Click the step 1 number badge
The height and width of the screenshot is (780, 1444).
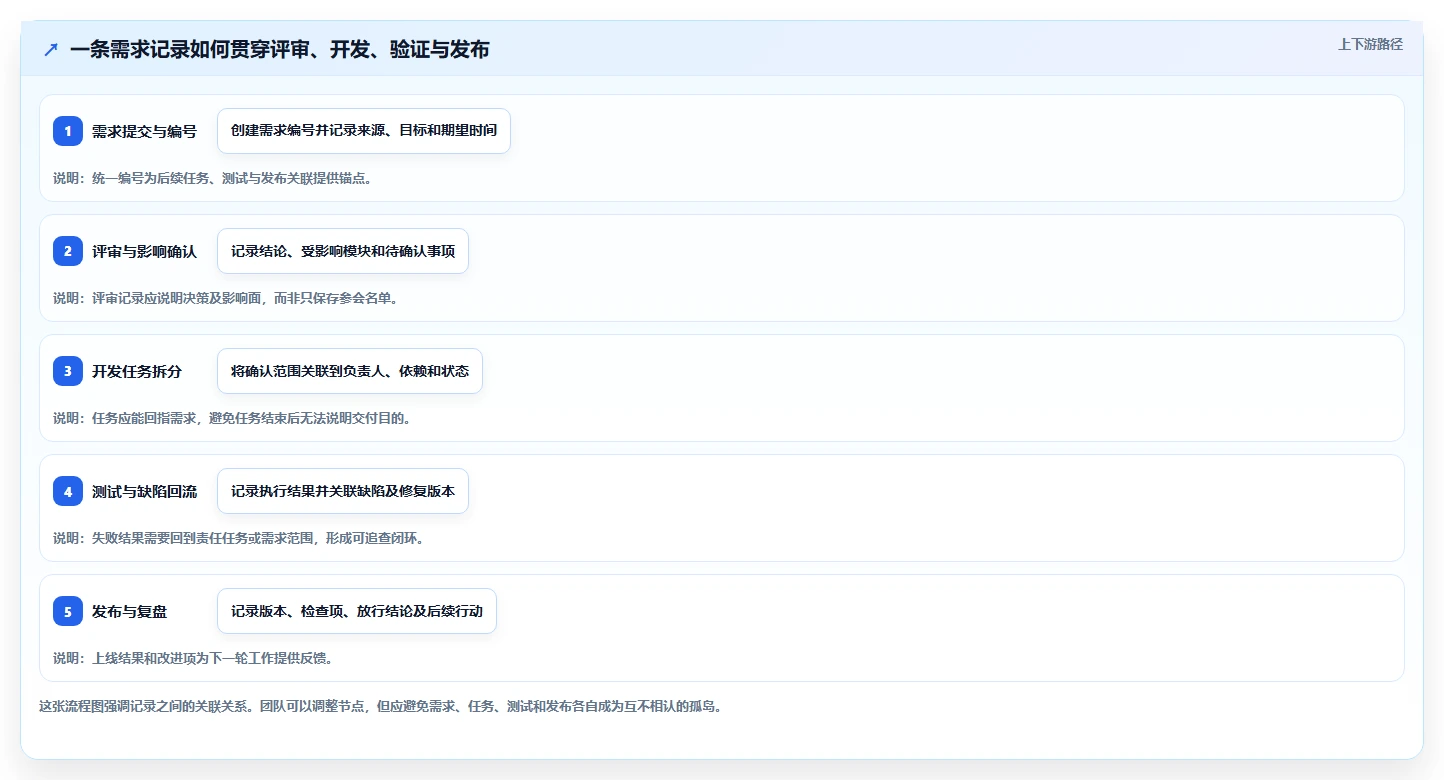[68, 131]
